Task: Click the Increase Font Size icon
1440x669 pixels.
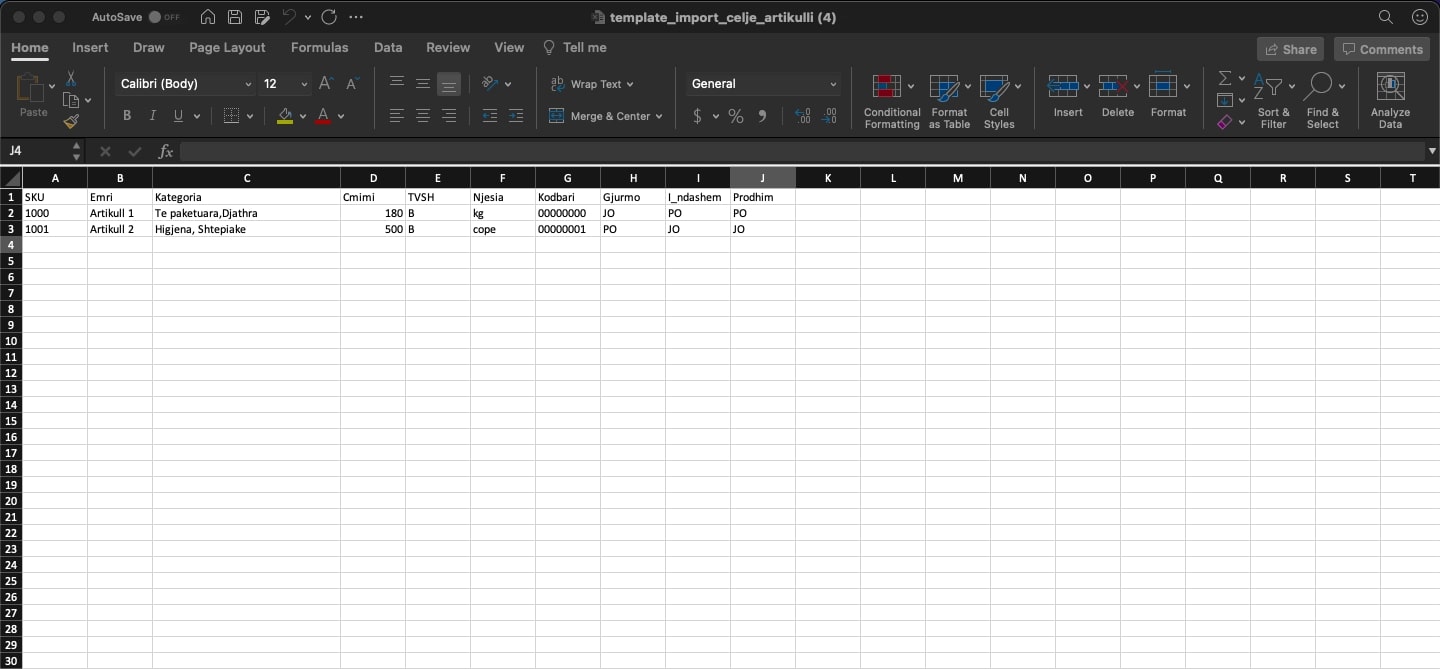Action: point(325,84)
